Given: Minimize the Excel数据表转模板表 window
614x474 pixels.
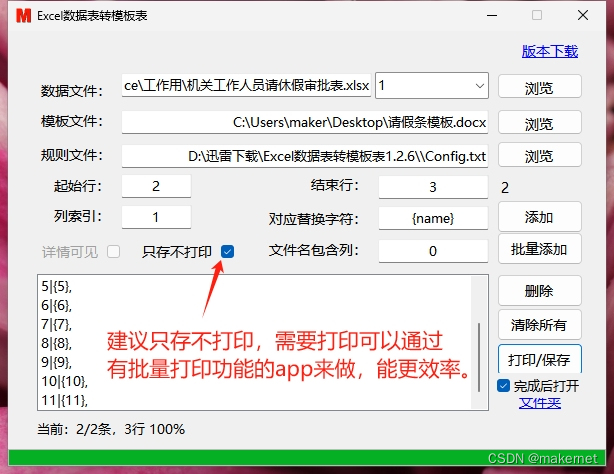Looking at the screenshot, I should [x=492, y=16].
